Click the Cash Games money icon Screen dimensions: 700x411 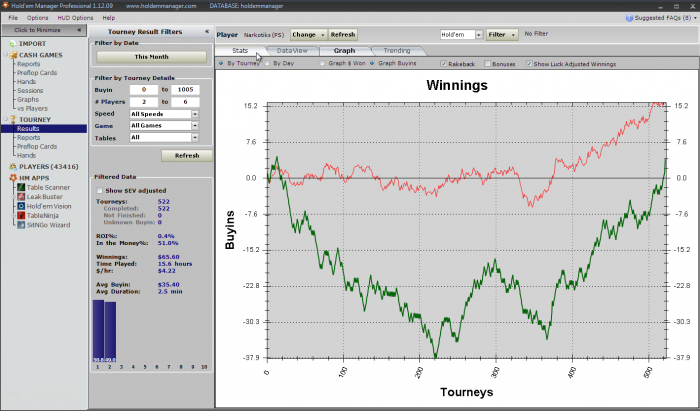13,55
